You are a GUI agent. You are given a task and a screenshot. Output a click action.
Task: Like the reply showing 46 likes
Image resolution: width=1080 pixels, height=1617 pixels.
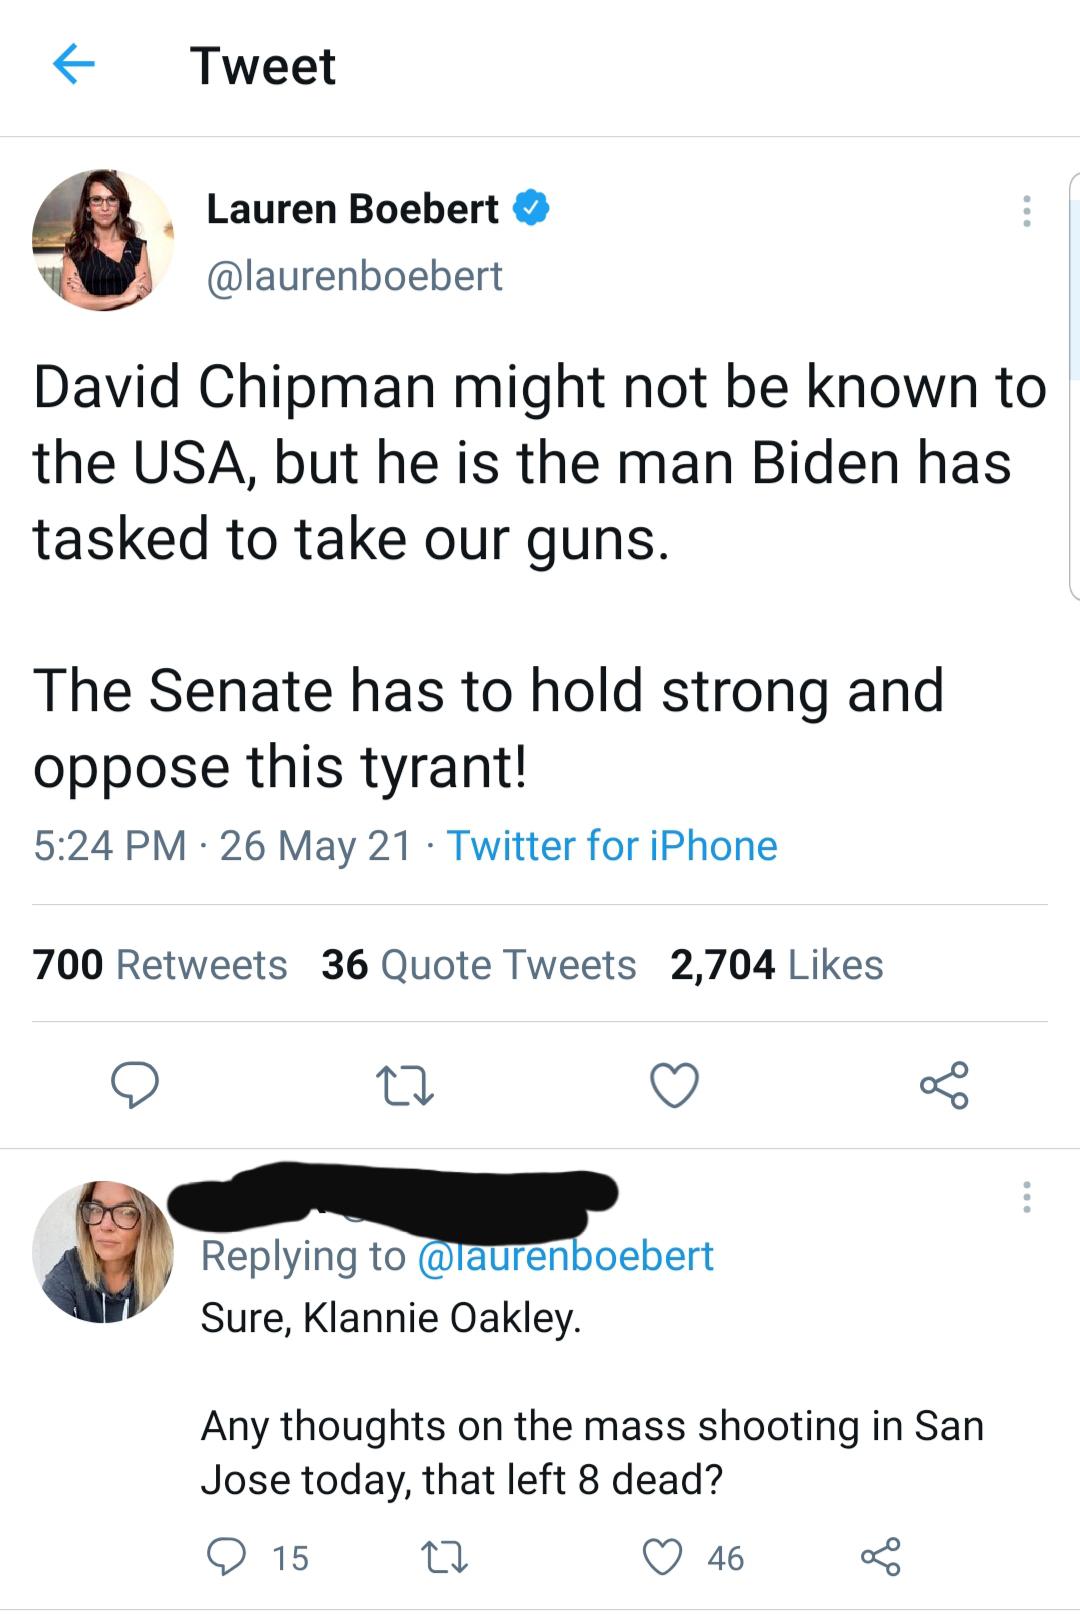662,1557
